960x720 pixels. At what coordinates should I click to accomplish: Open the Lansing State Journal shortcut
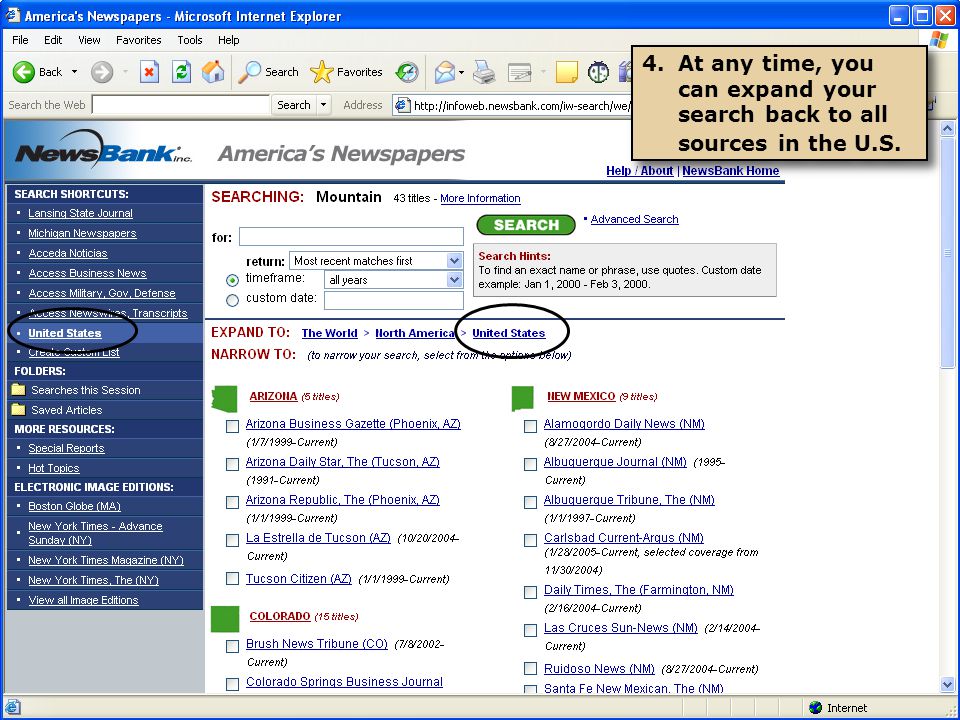[x=80, y=213]
